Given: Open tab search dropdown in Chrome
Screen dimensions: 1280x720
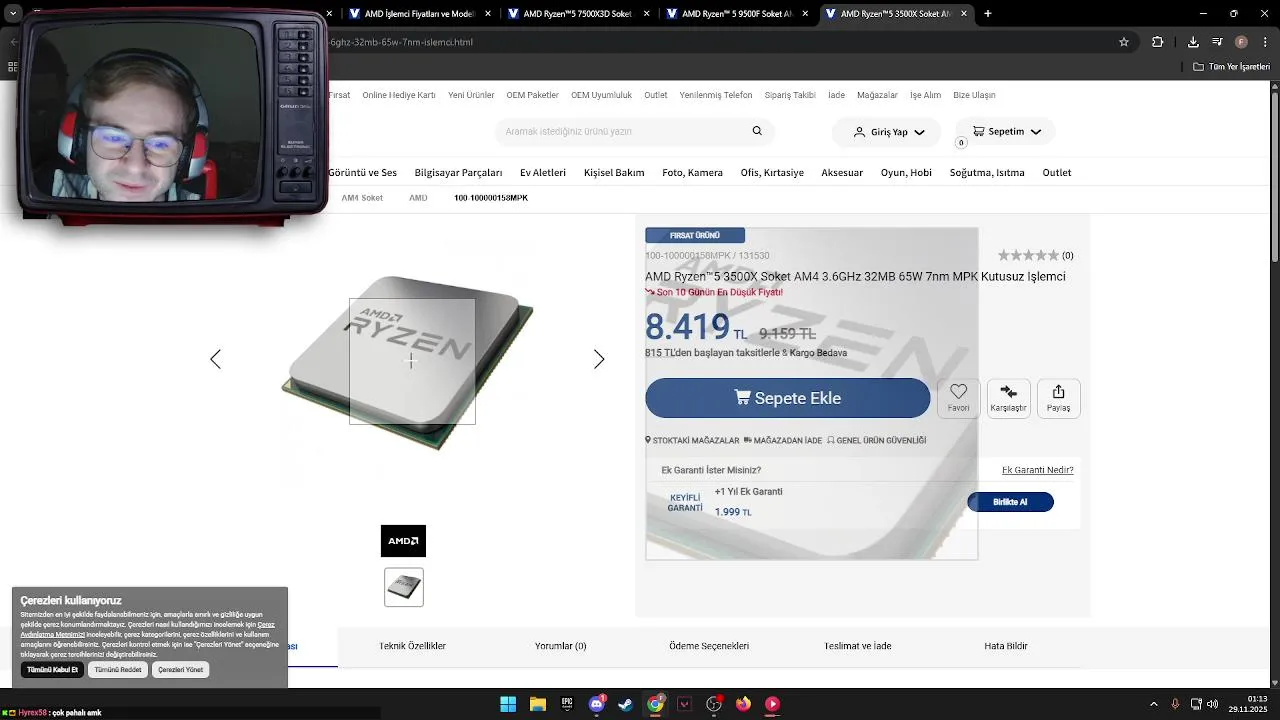Looking at the screenshot, I should [13, 14].
